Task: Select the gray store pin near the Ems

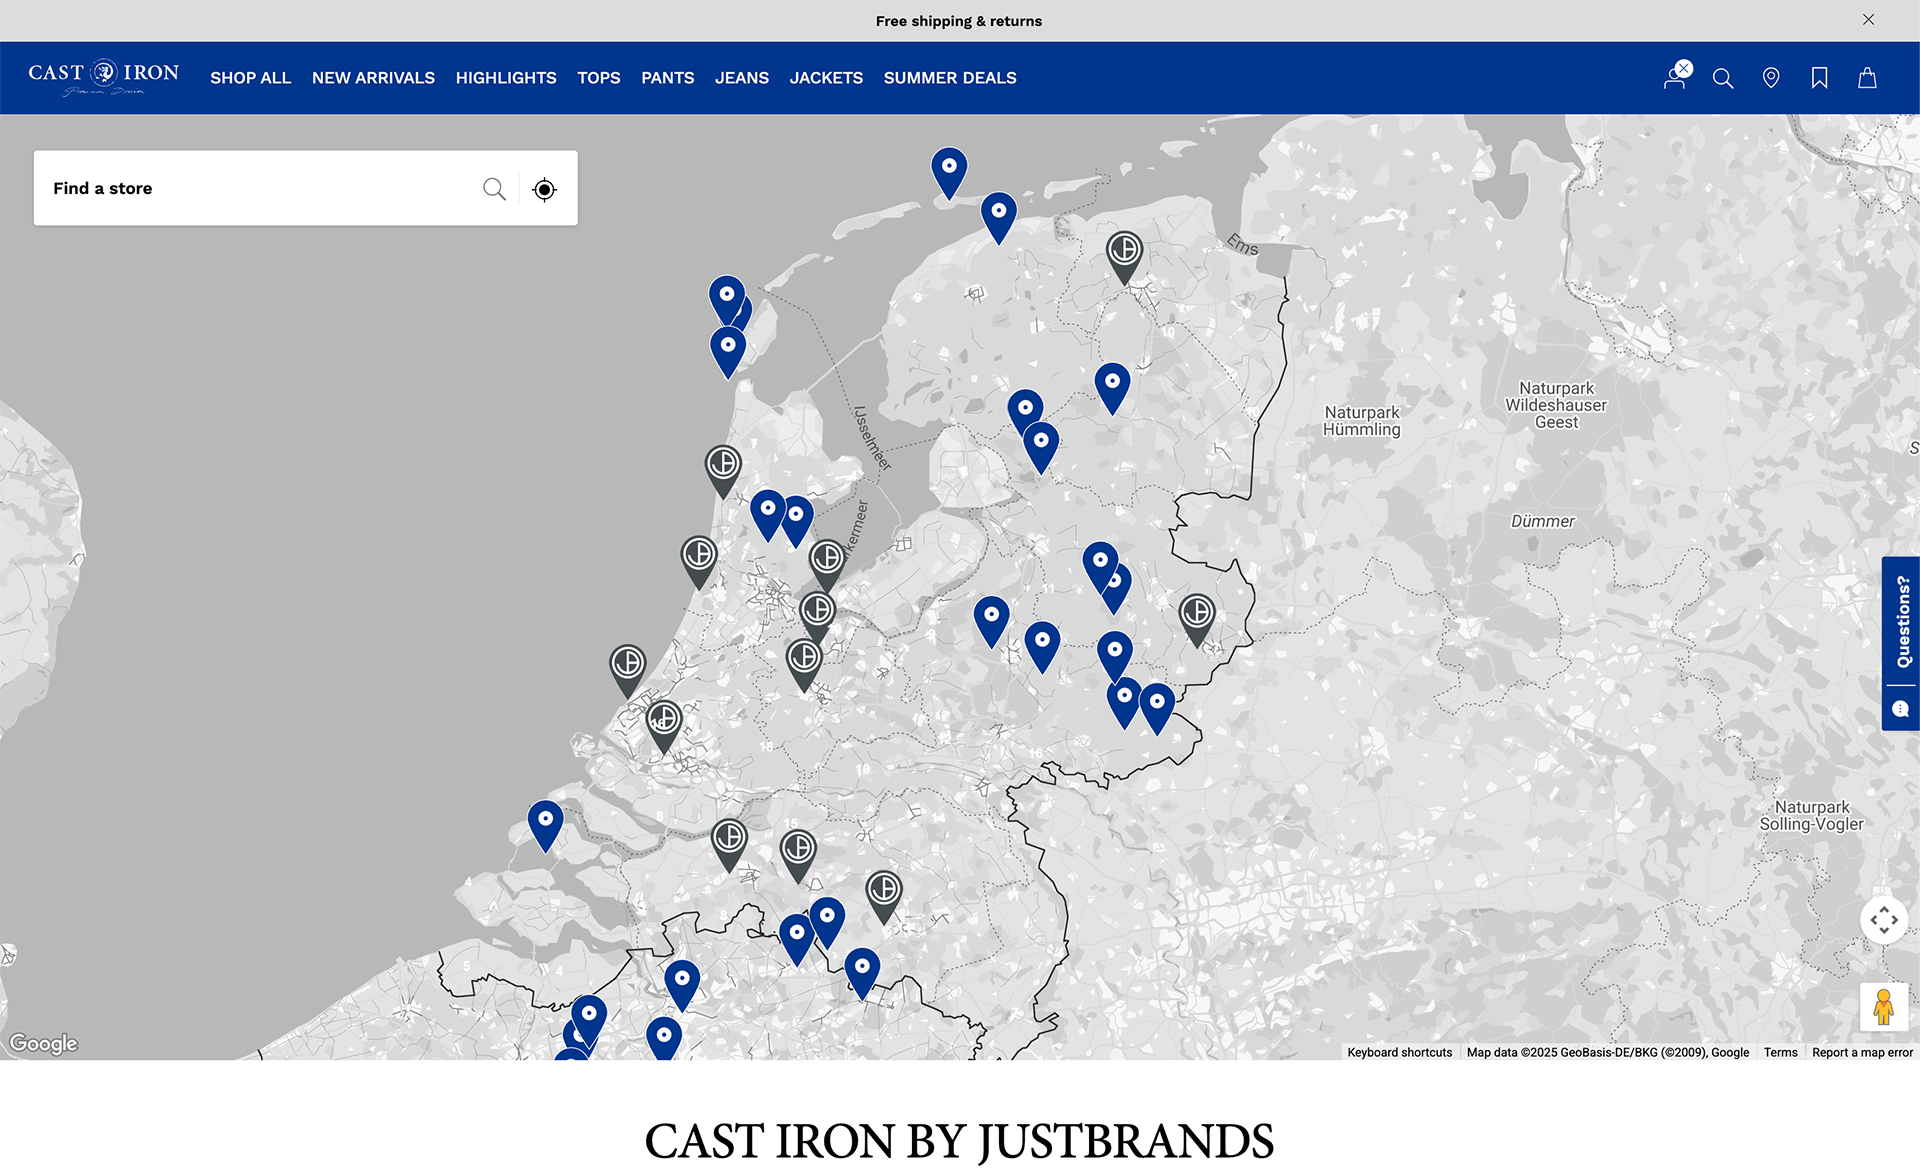Action: (x=1125, y=257)
